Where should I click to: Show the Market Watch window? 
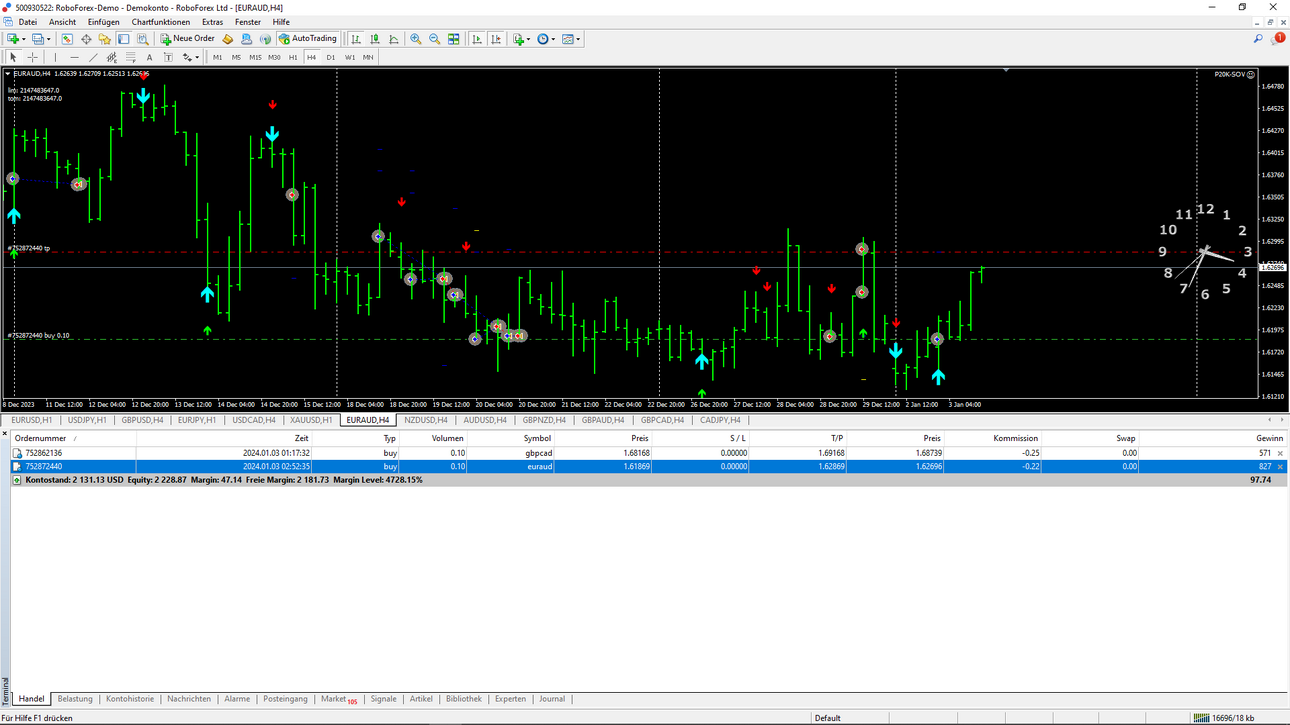[67, 39]
